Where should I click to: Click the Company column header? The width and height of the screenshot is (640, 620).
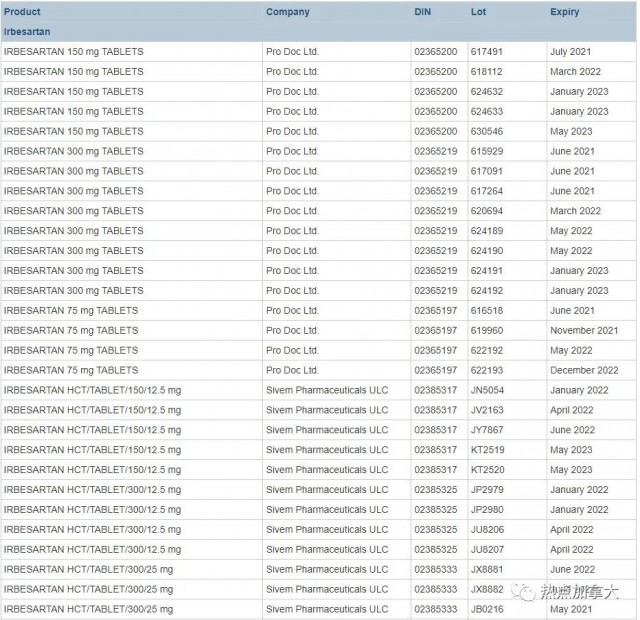pyautogui.click(x=288, y=12)
